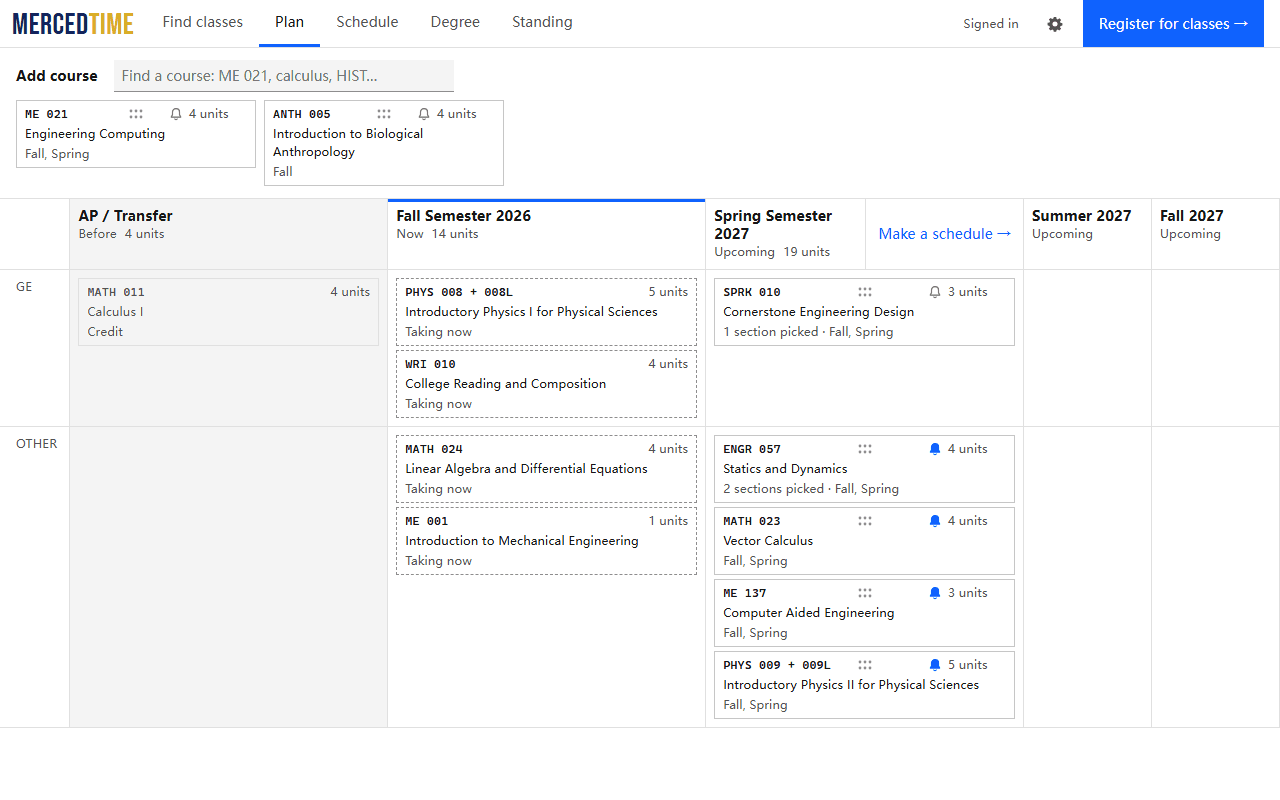Switch to the Schedule tab
Image resolution: width=1280 pixels, height=800 pixels.
point(367,23)
